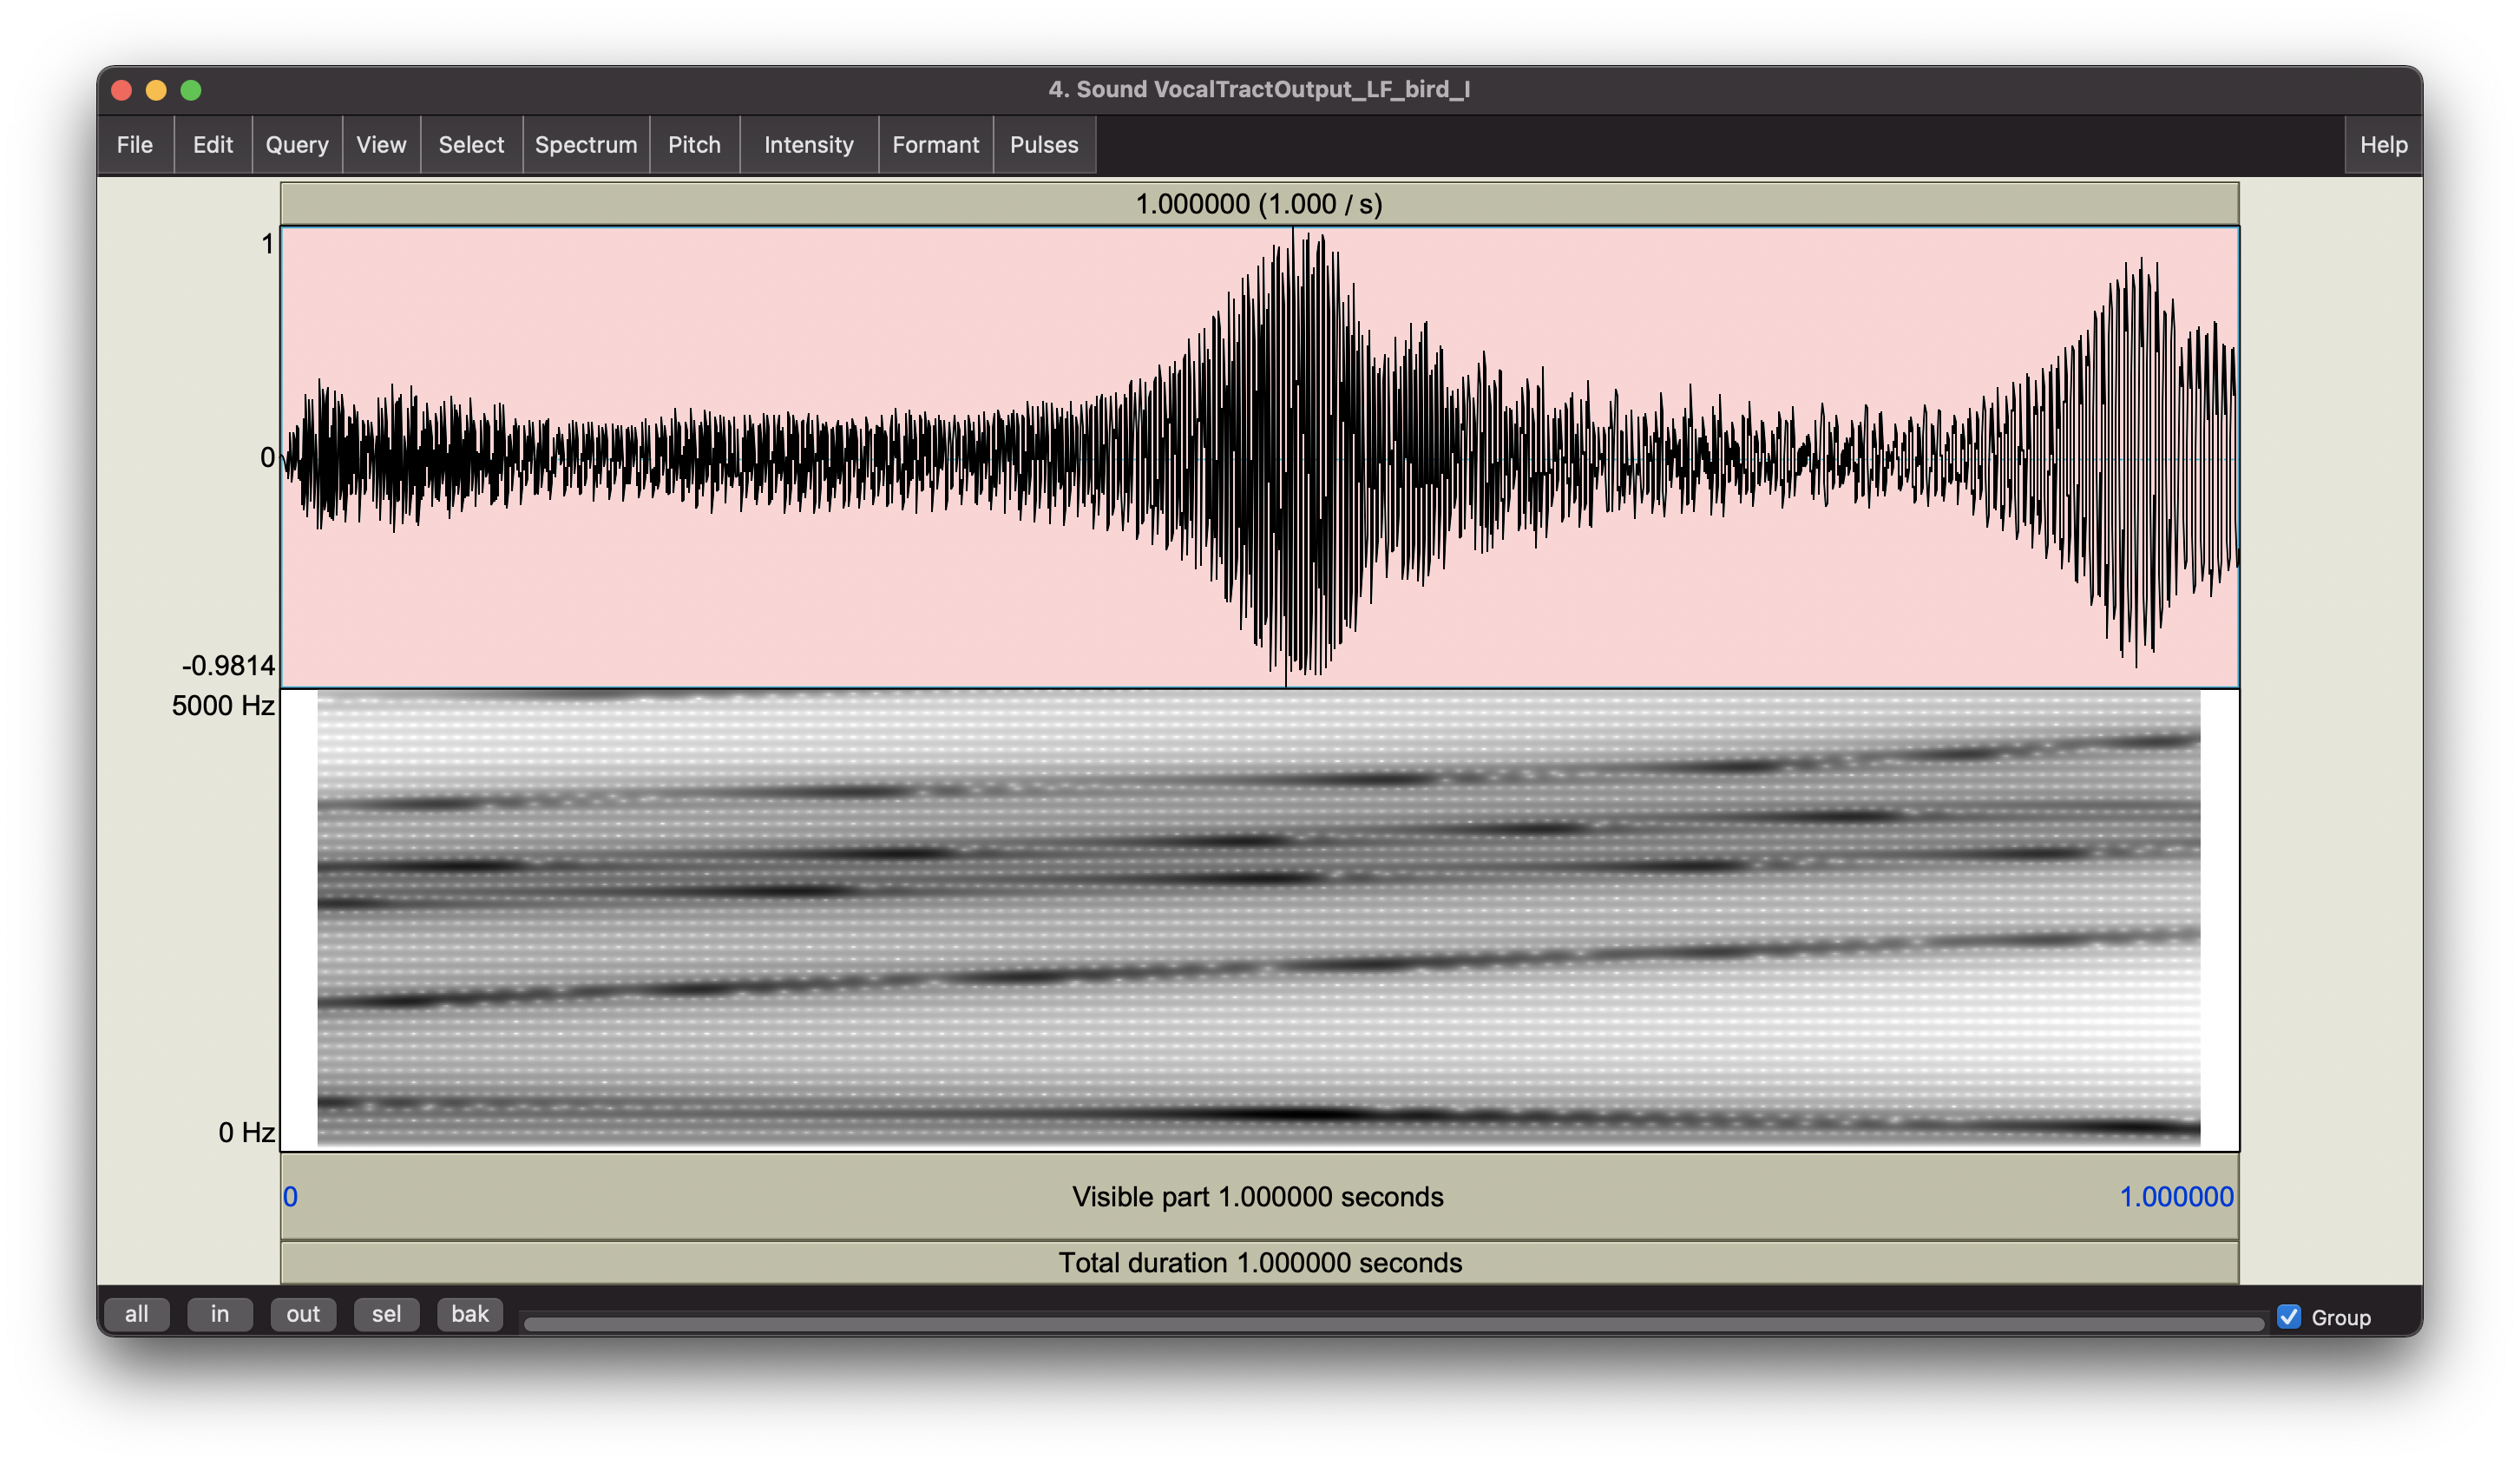Screen dimensions: 2520x1465
Task: Open the Help menu
Action: tap(2383, 145)
